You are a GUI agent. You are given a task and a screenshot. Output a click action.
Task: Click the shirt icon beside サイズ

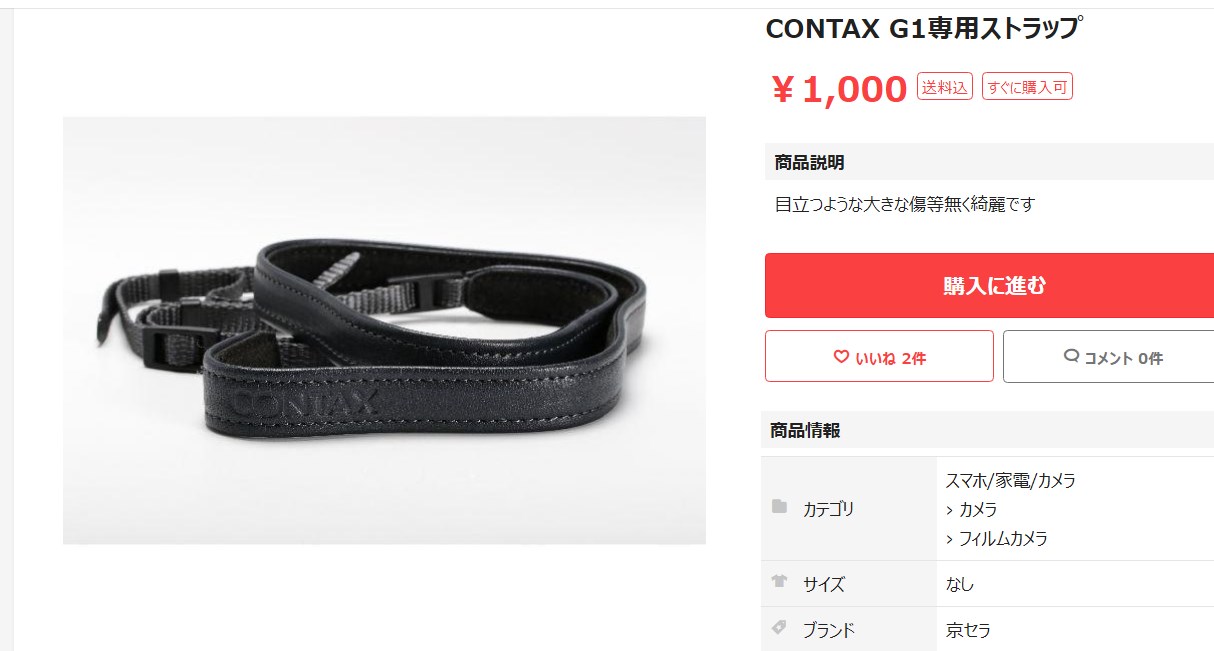click(x=779, y=582)
